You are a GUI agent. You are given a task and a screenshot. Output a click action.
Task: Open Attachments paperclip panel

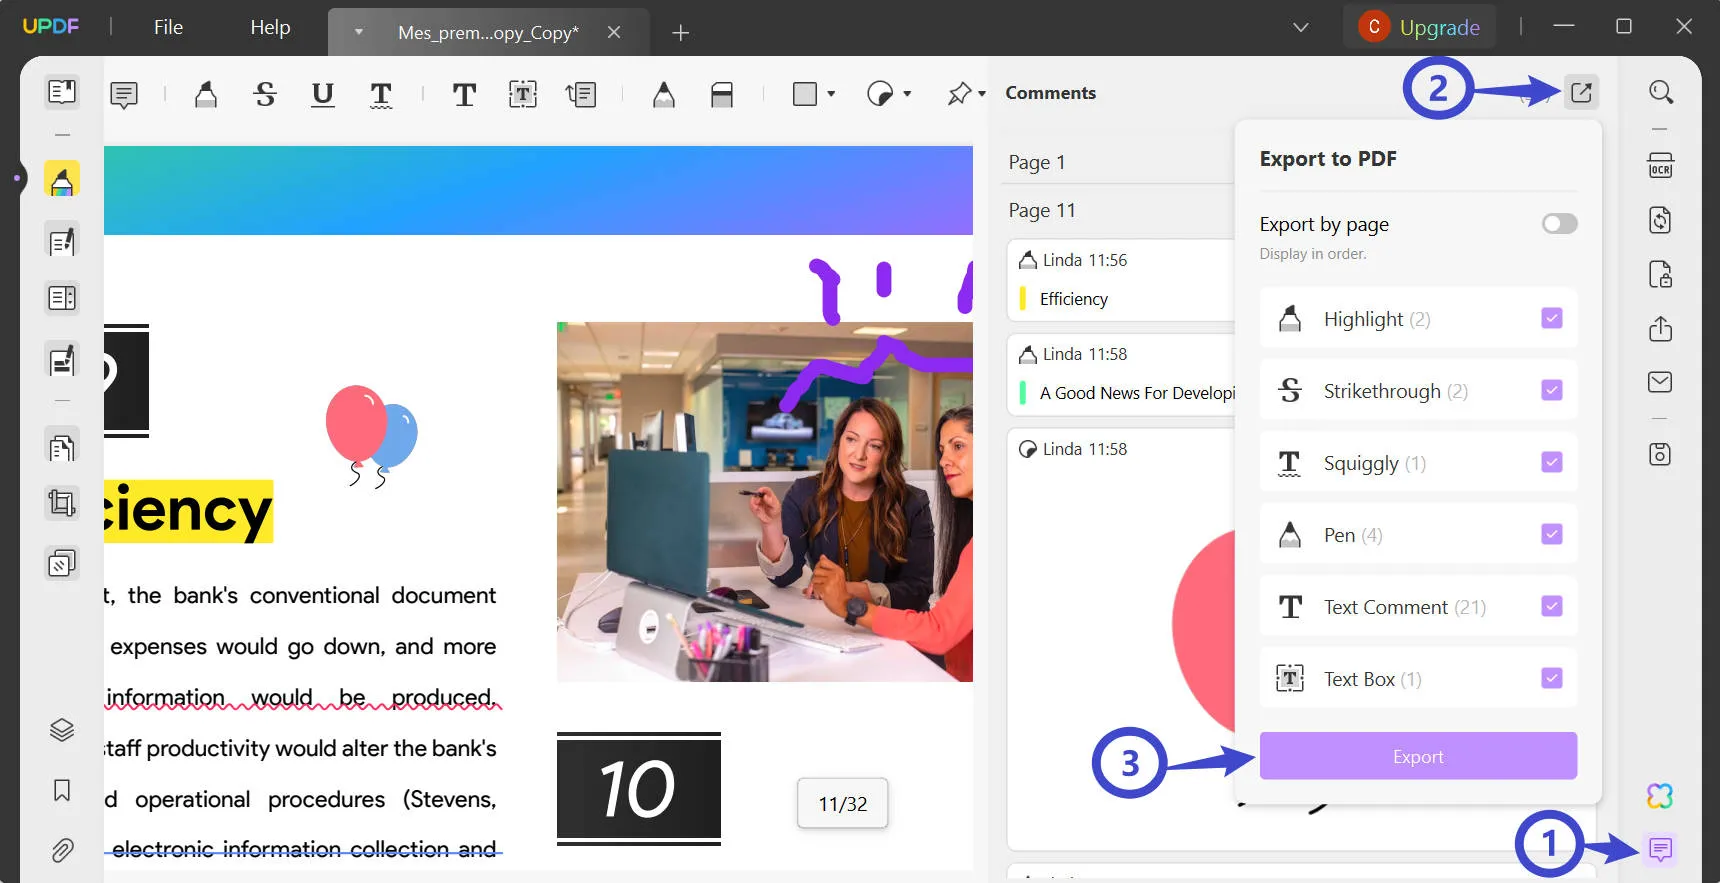pyautogui.click(x=62, y=850)
